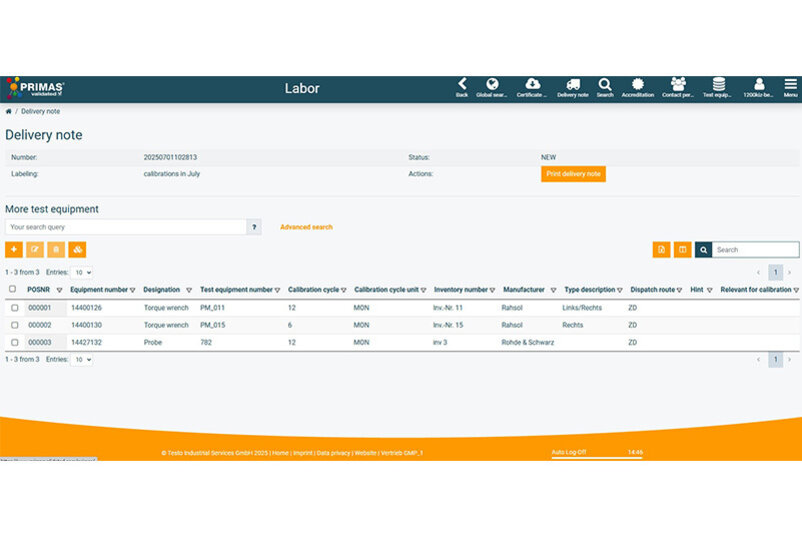802x536 pixels.
Task: Open the Certificate download cloud icon
Action: coord(533,85)
